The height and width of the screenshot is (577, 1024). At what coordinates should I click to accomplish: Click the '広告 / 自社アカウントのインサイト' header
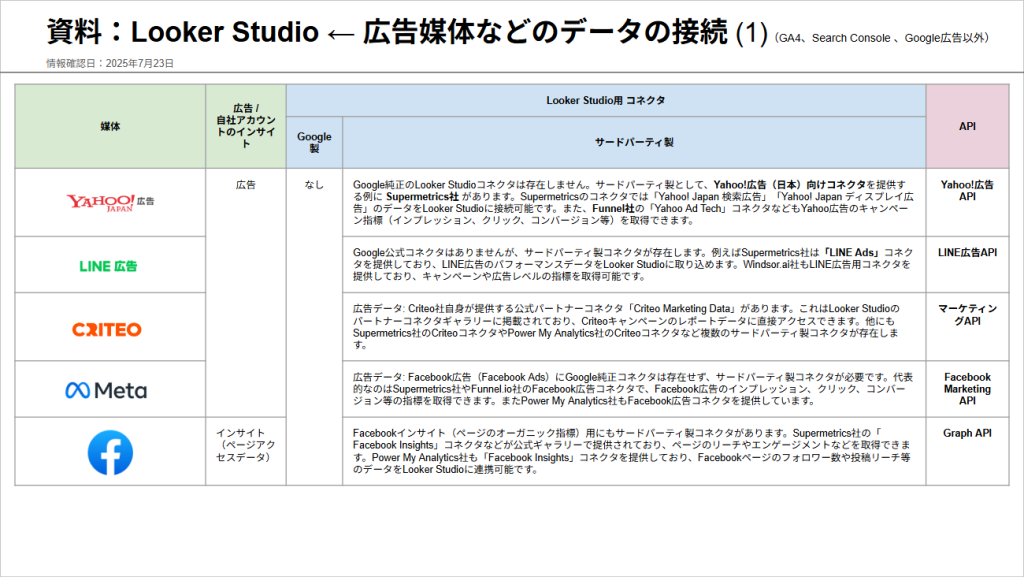pyautogui.click(x=246, y=126)
